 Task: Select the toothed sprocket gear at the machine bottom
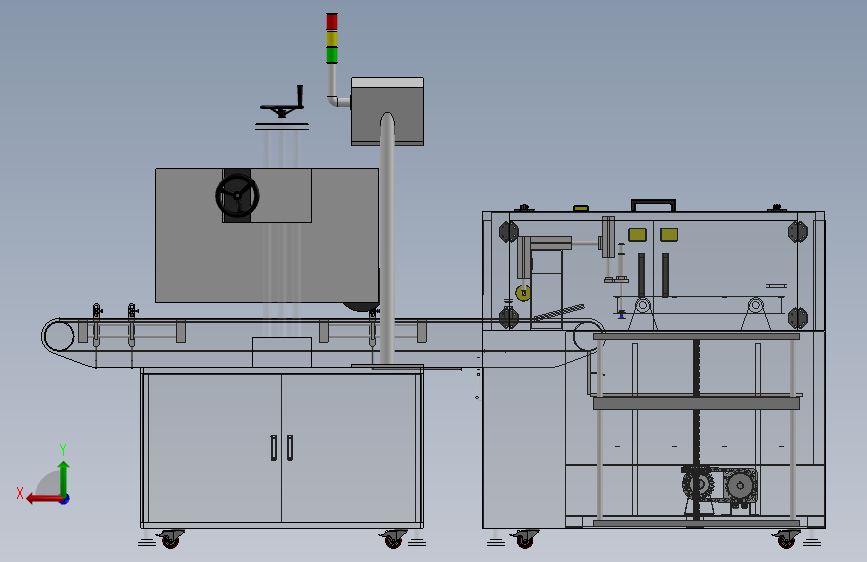[x=698, y=485]
